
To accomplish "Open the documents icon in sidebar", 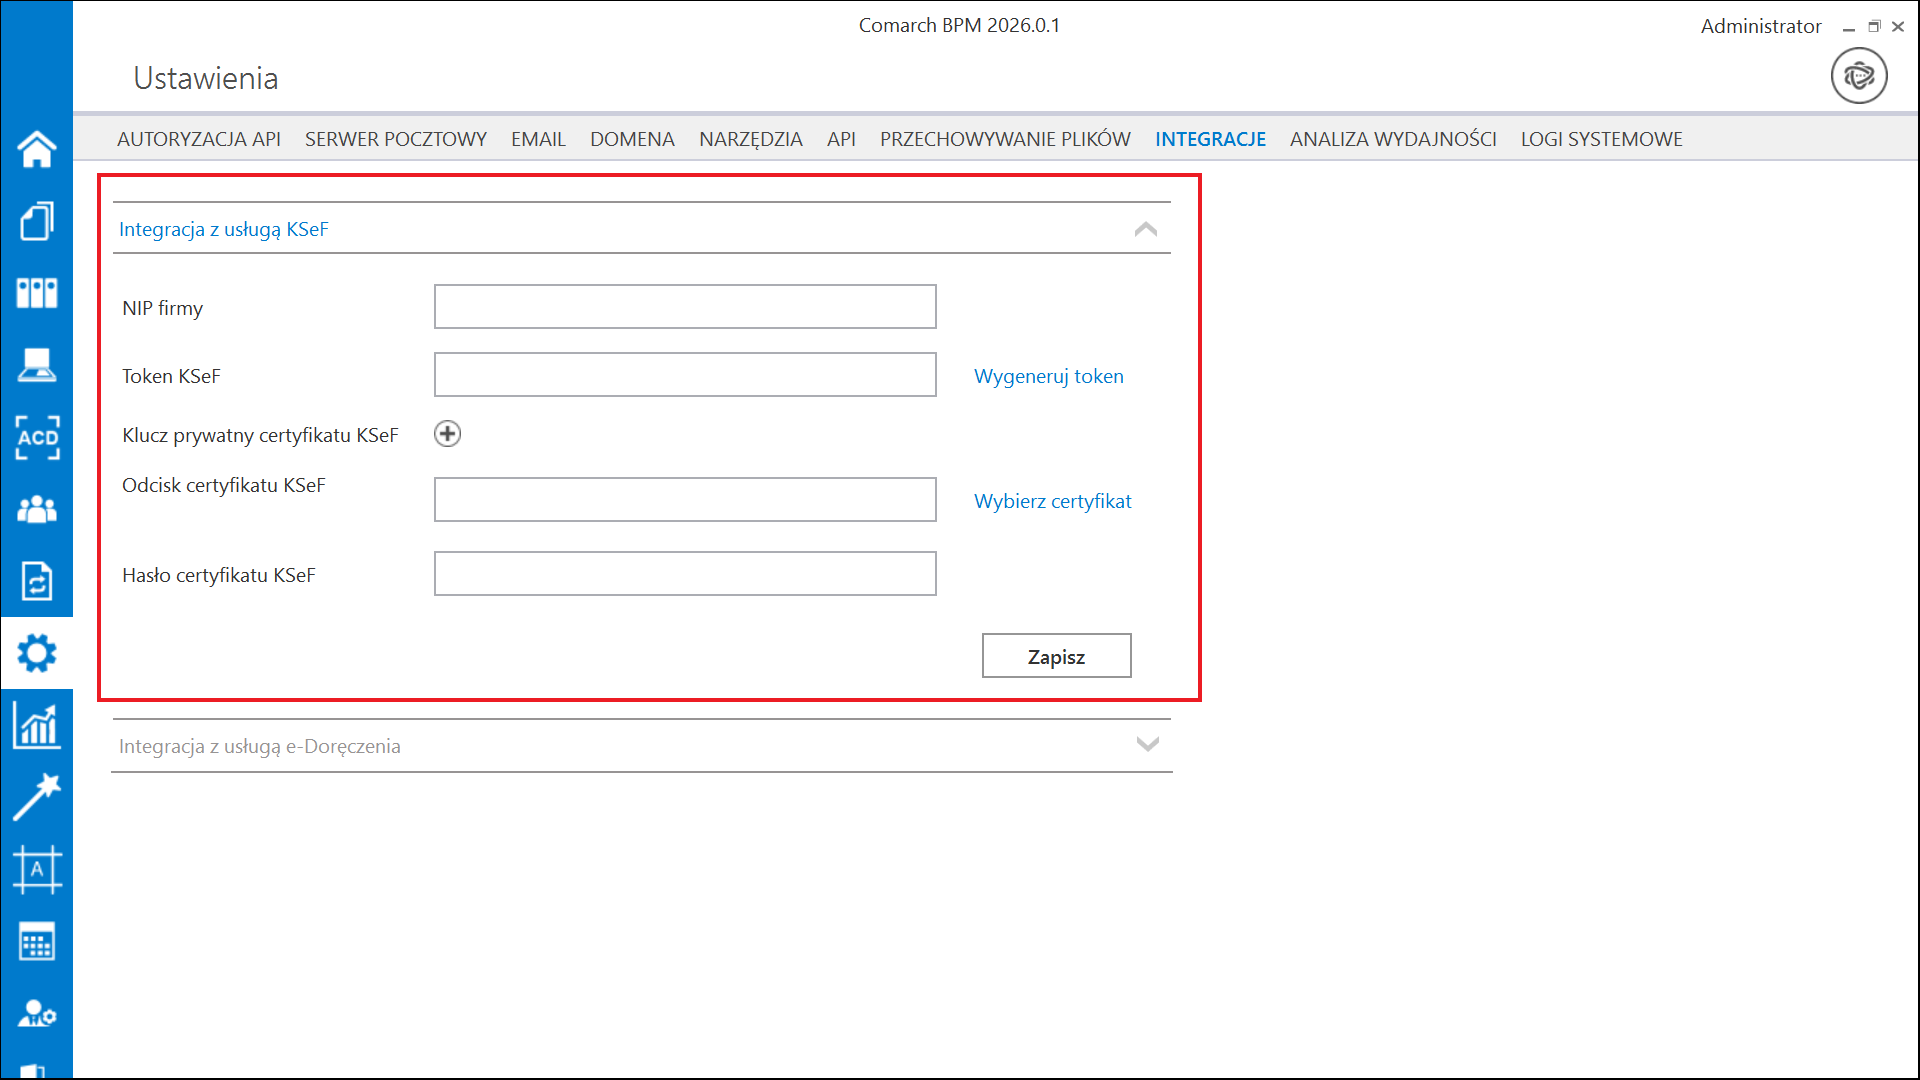I will pos(37,221).
